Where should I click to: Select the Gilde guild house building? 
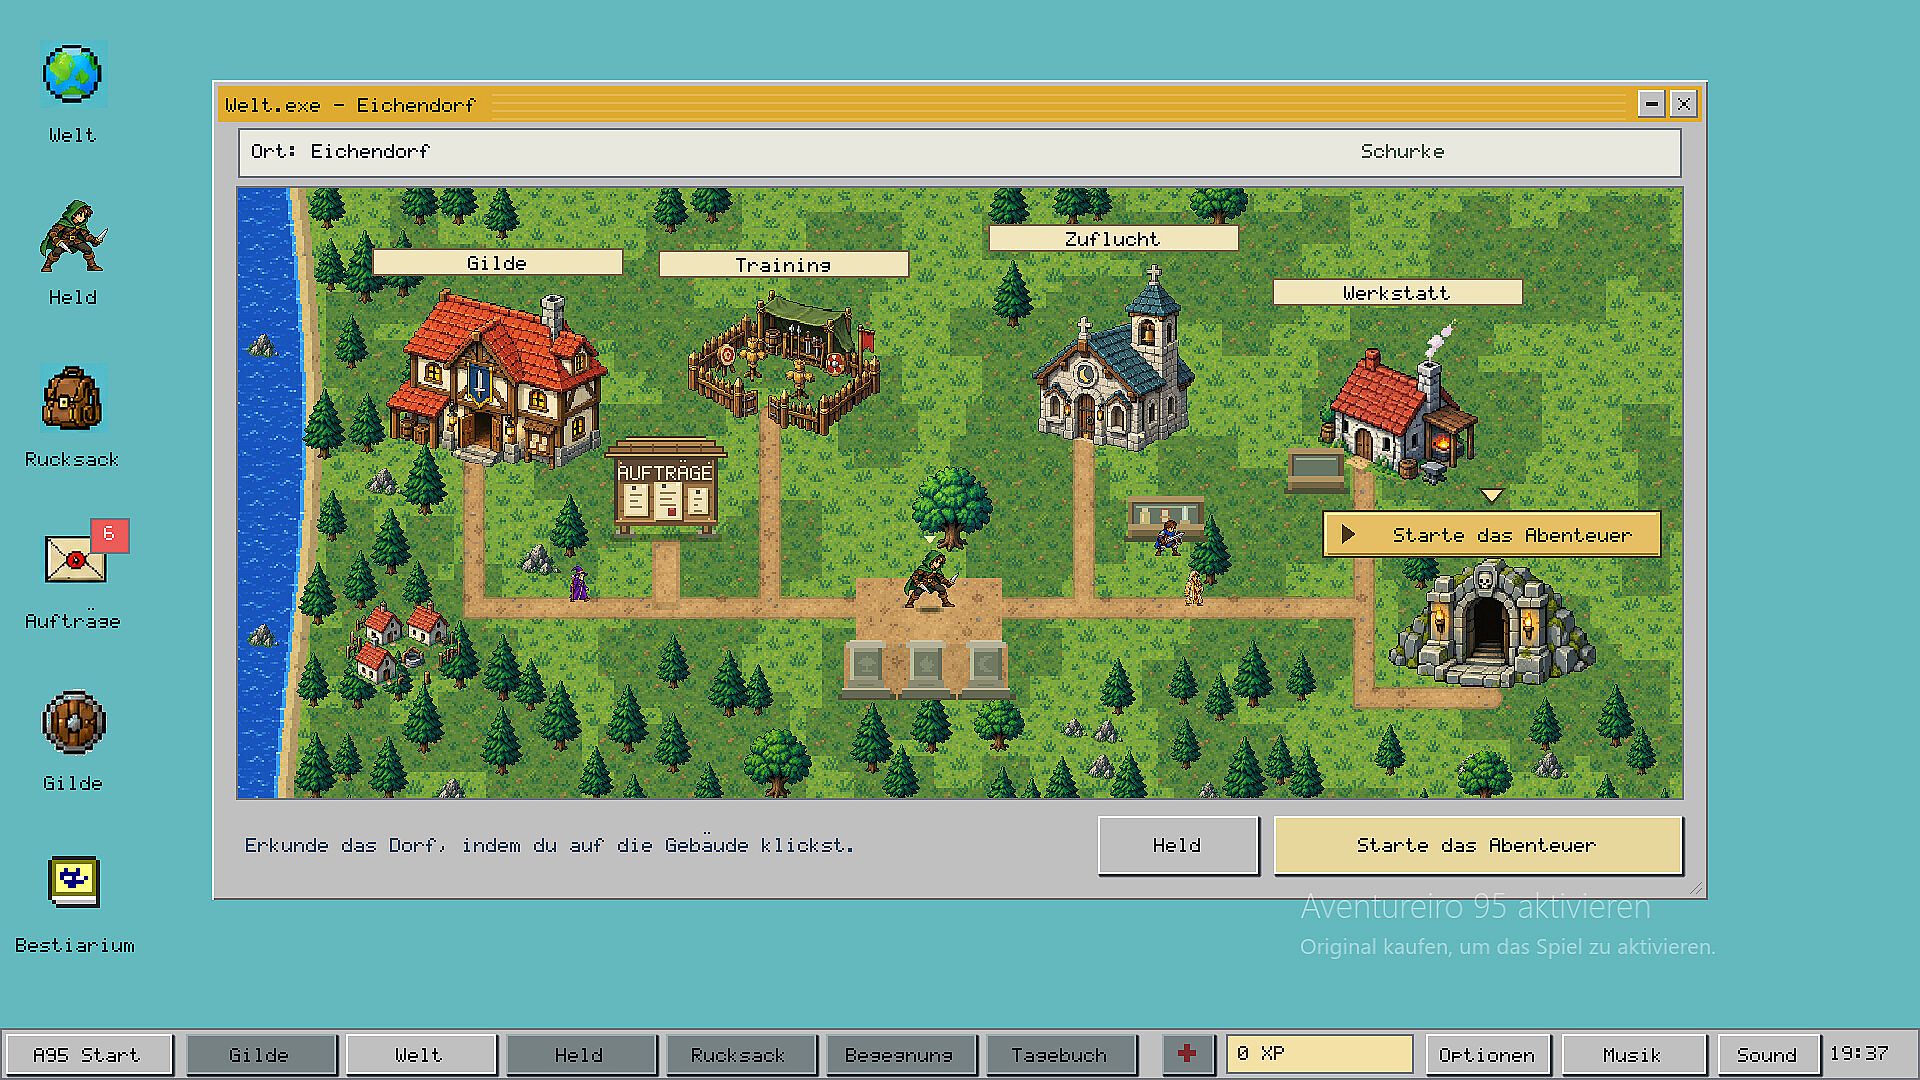497,378
